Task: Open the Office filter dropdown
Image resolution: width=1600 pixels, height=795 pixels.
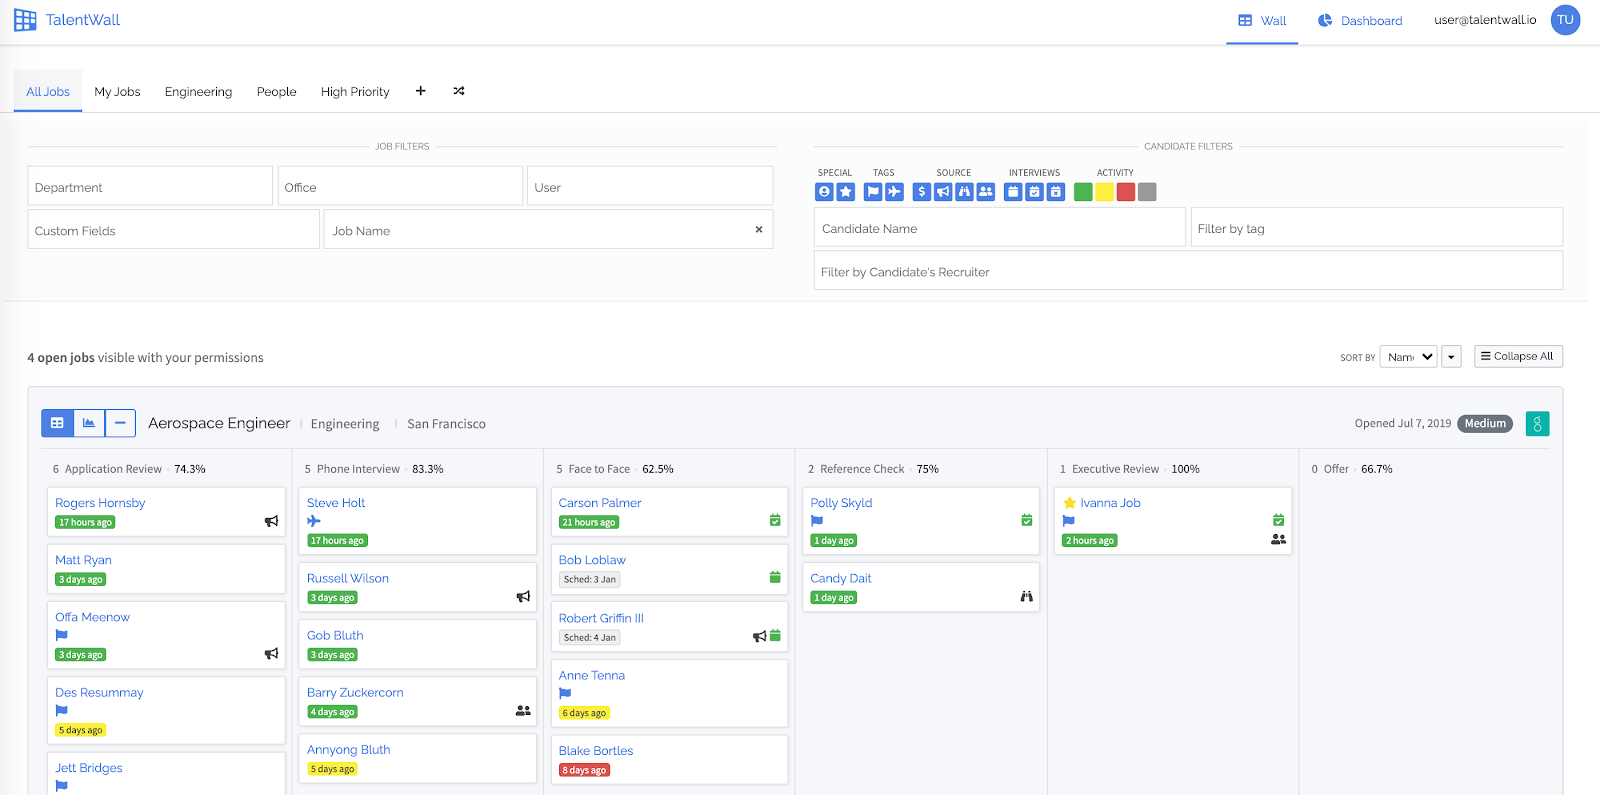Action: [x=400, y=187]
